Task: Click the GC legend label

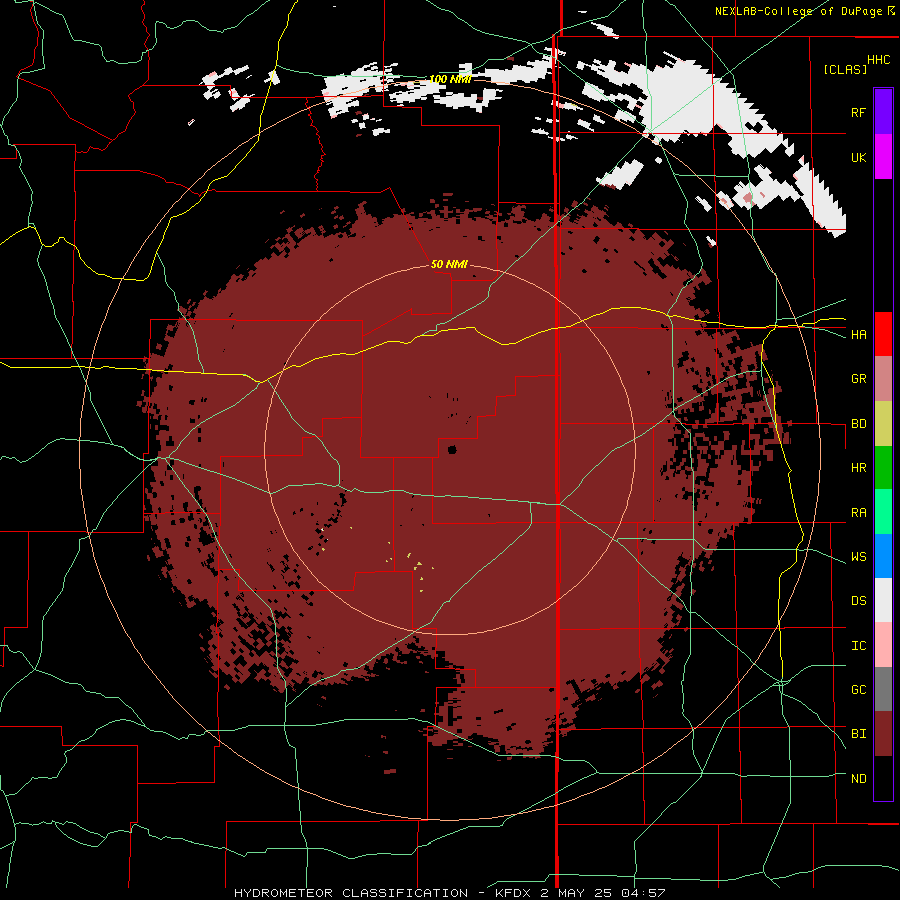Action: pos(858,690)
